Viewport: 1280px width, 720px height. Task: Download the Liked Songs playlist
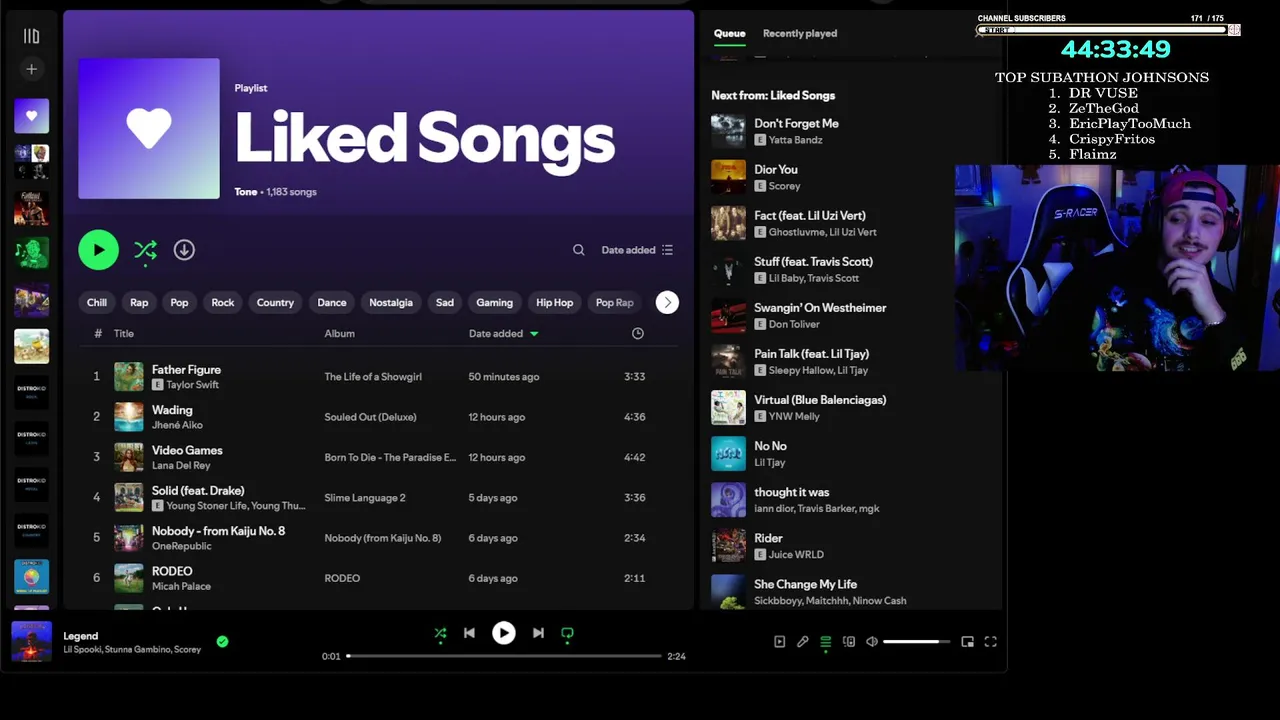point(184,250)
